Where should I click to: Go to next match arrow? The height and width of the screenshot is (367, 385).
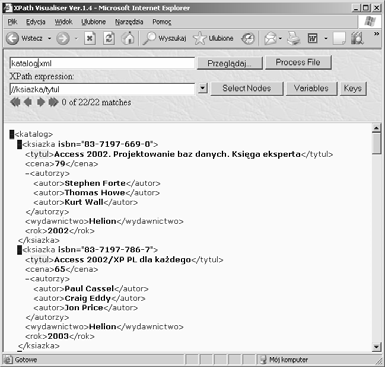pos(41,102)
